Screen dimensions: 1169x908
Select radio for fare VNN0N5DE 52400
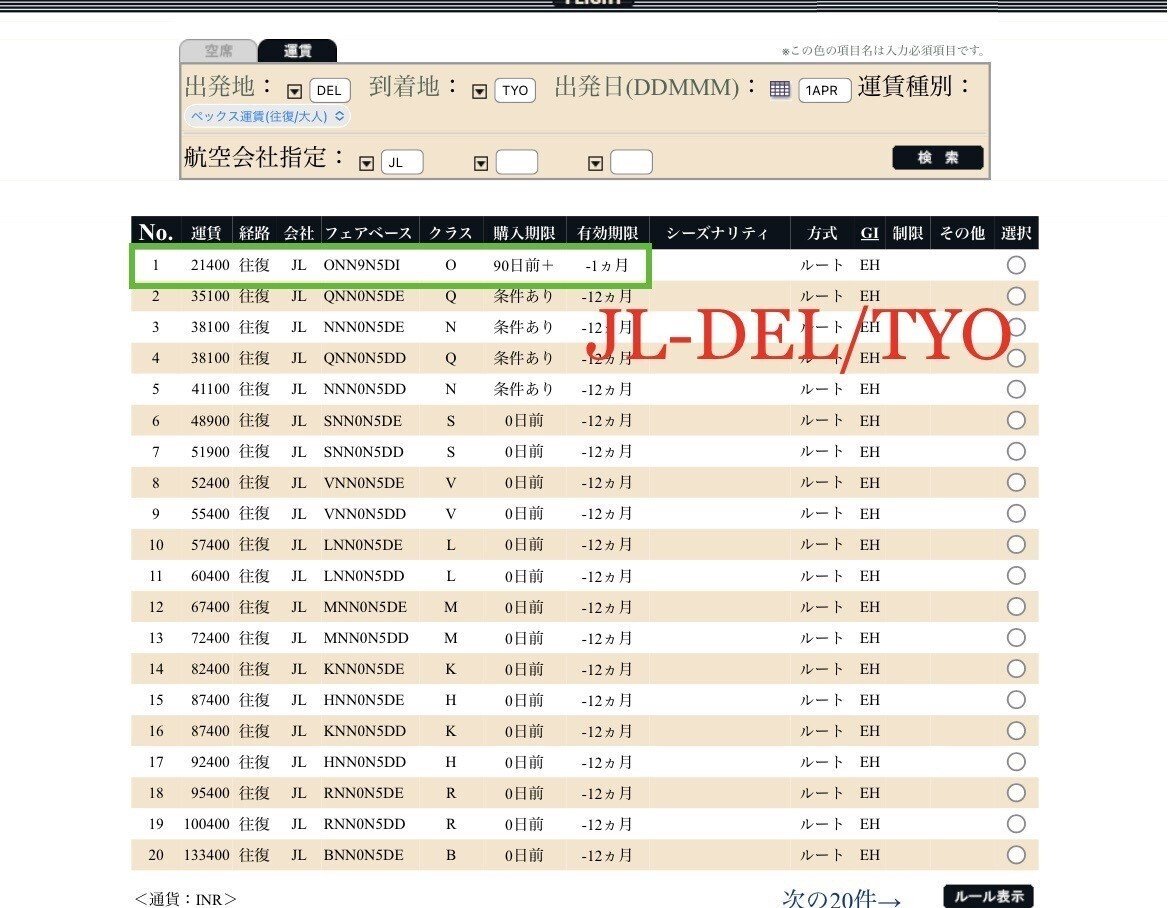point(1015,482)
